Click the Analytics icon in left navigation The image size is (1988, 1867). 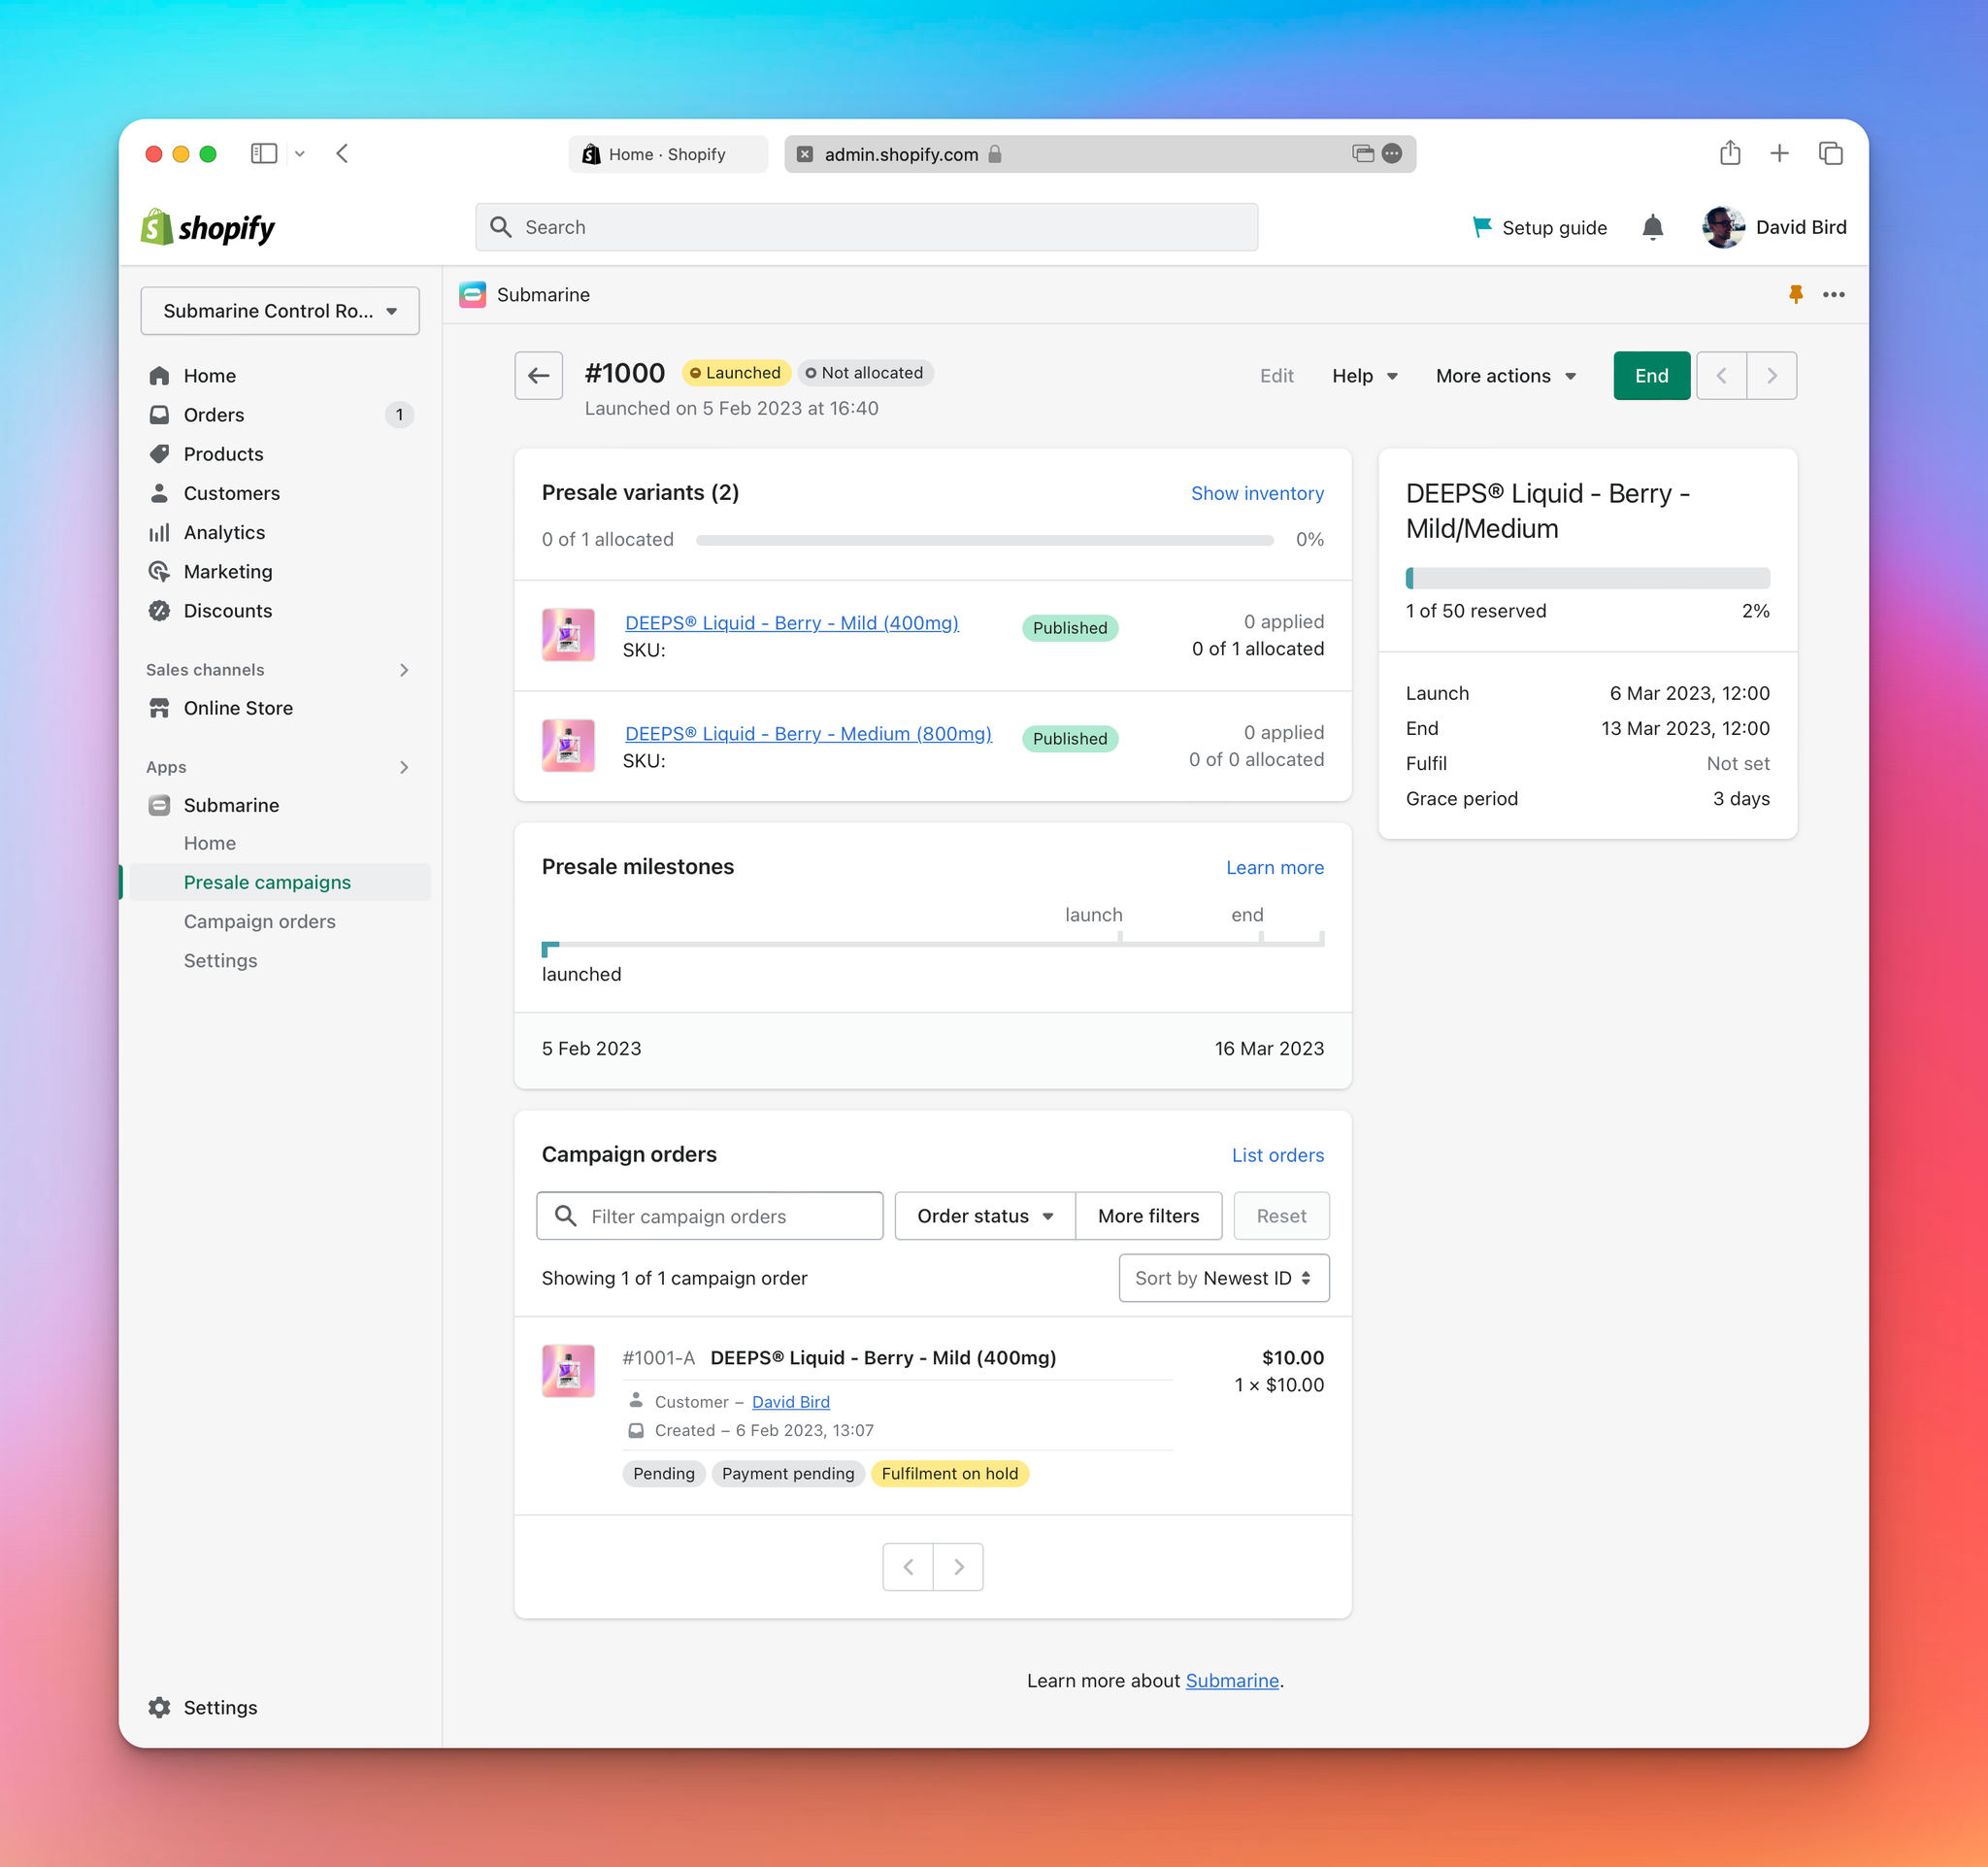(x=163, y=530)
